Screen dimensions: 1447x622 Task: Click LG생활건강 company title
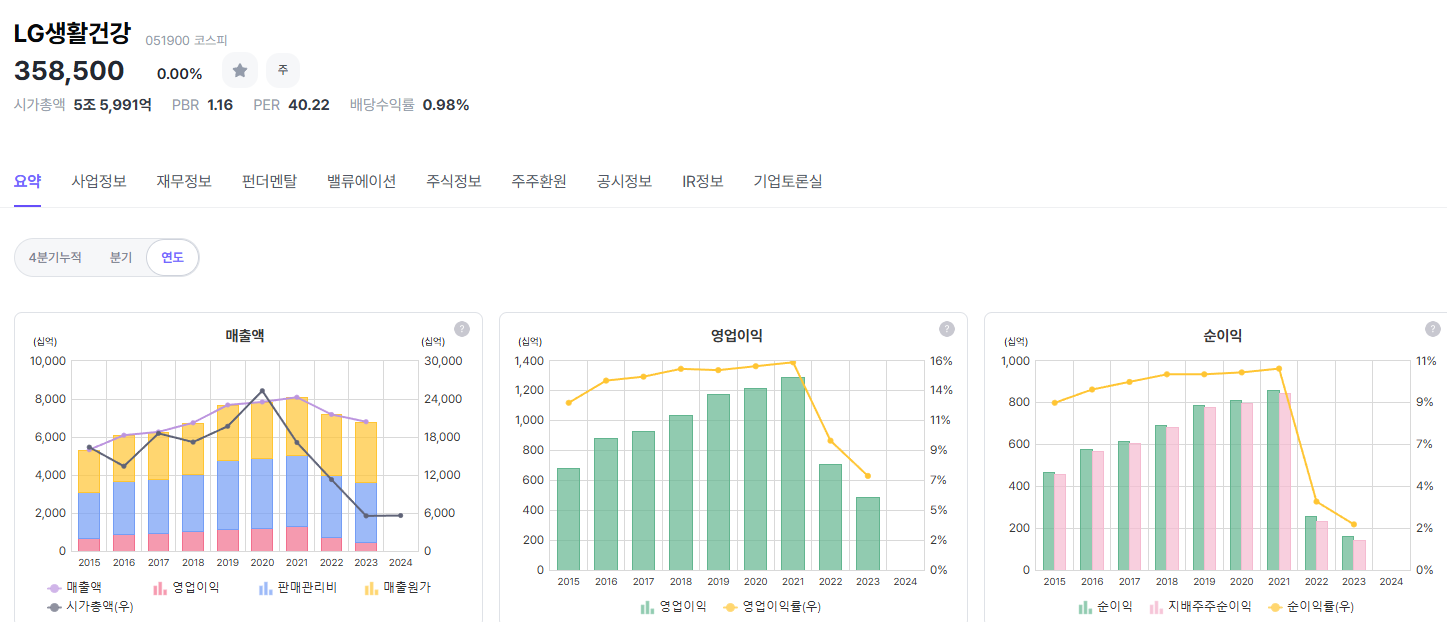[72, 33]
